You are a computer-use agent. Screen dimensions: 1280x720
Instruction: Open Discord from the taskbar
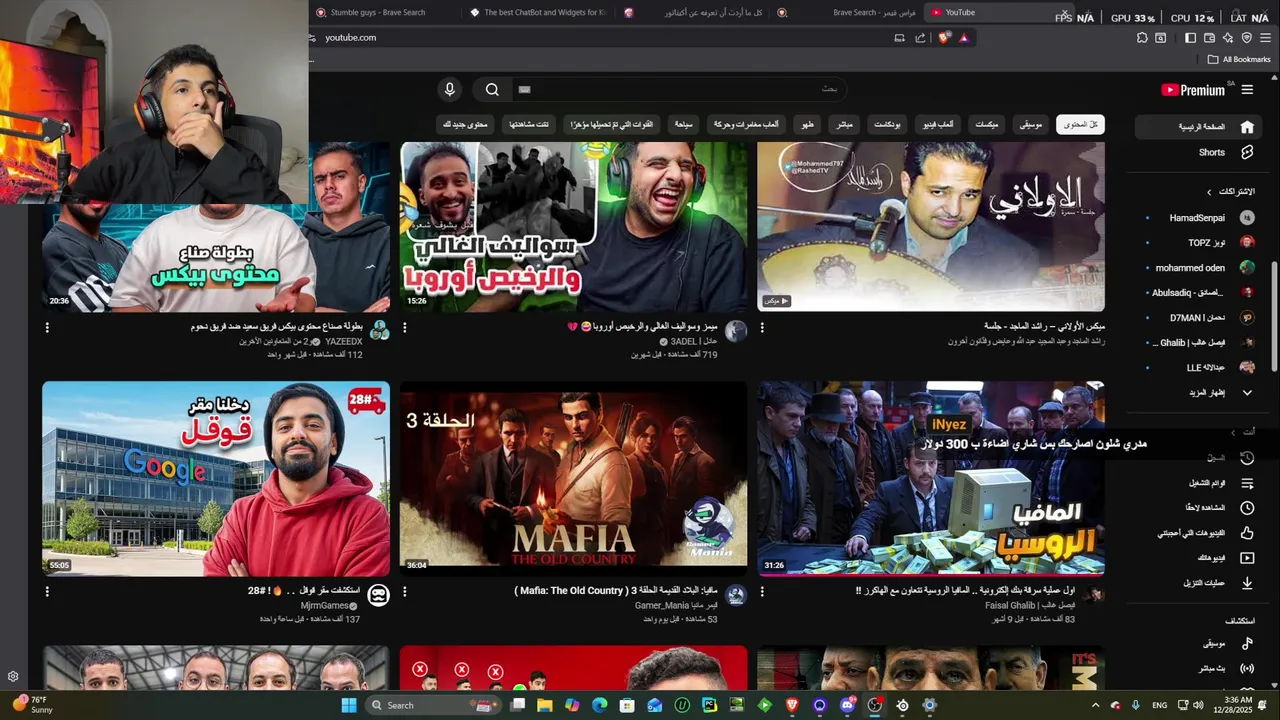(x=848, y=705)
